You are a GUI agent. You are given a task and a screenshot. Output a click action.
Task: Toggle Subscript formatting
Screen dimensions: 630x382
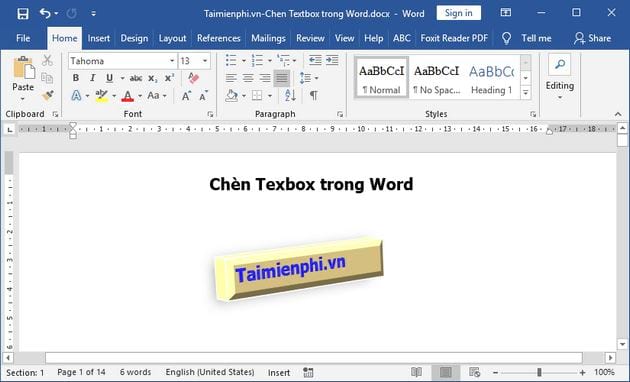[153, 78]
